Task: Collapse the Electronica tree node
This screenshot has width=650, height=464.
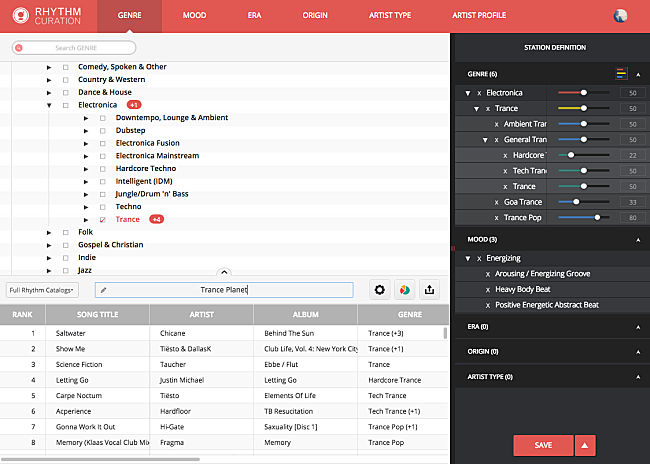Action: tap(49, 105)
